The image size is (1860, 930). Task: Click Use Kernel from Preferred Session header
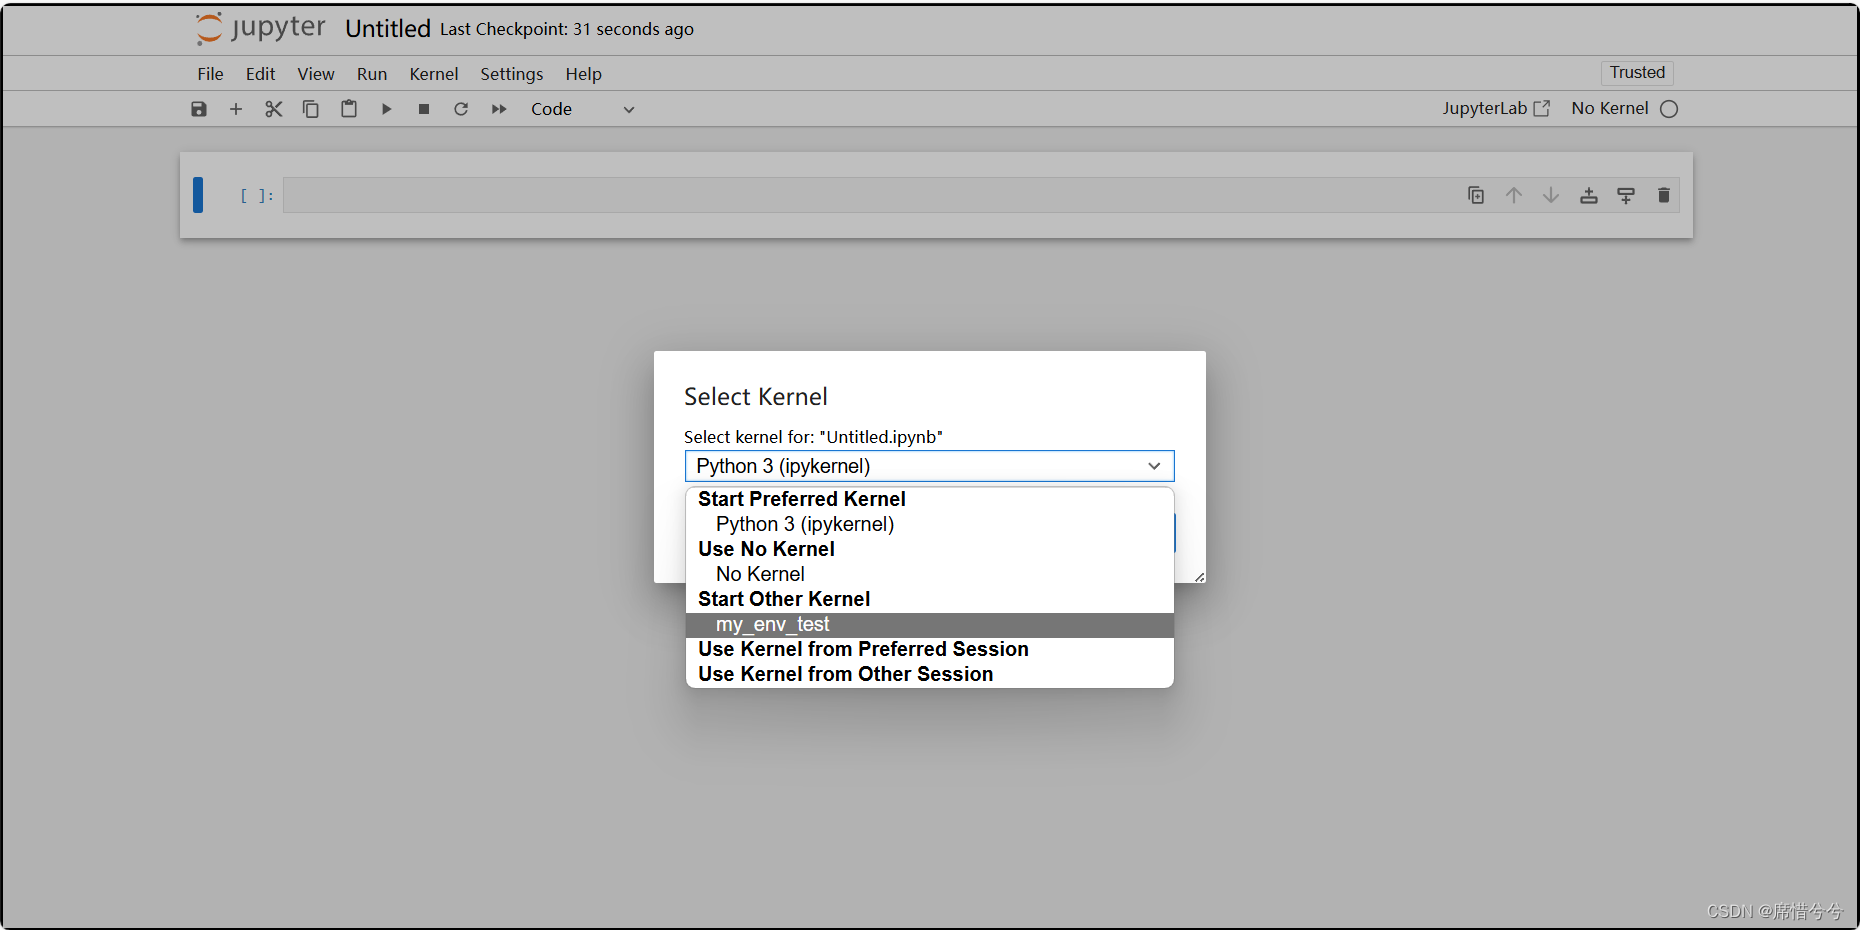(863, 649)
